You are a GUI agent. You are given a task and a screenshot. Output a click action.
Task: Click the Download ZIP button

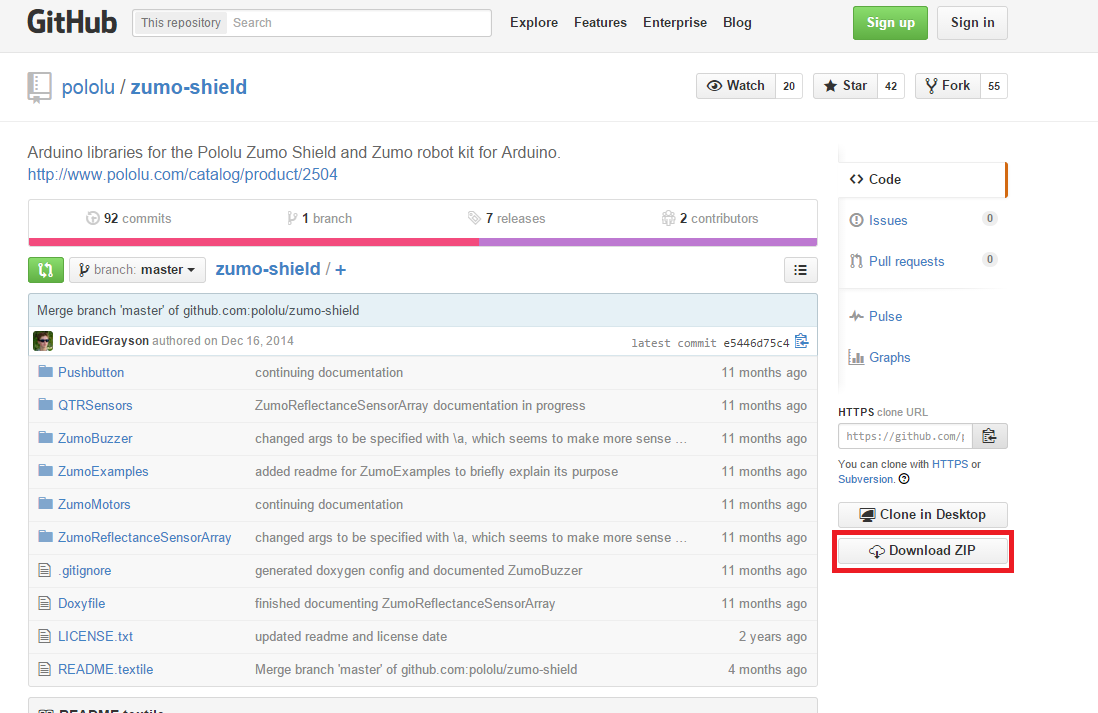[923, 551]
